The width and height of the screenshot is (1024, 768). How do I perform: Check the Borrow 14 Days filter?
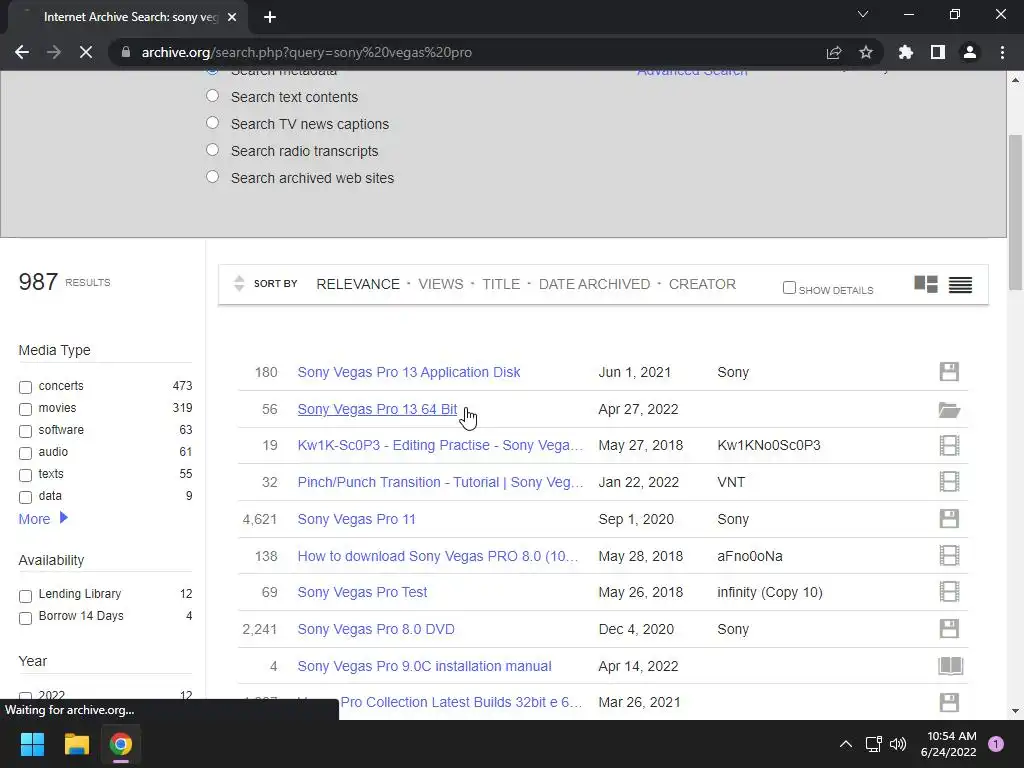(x=25, y=618)
